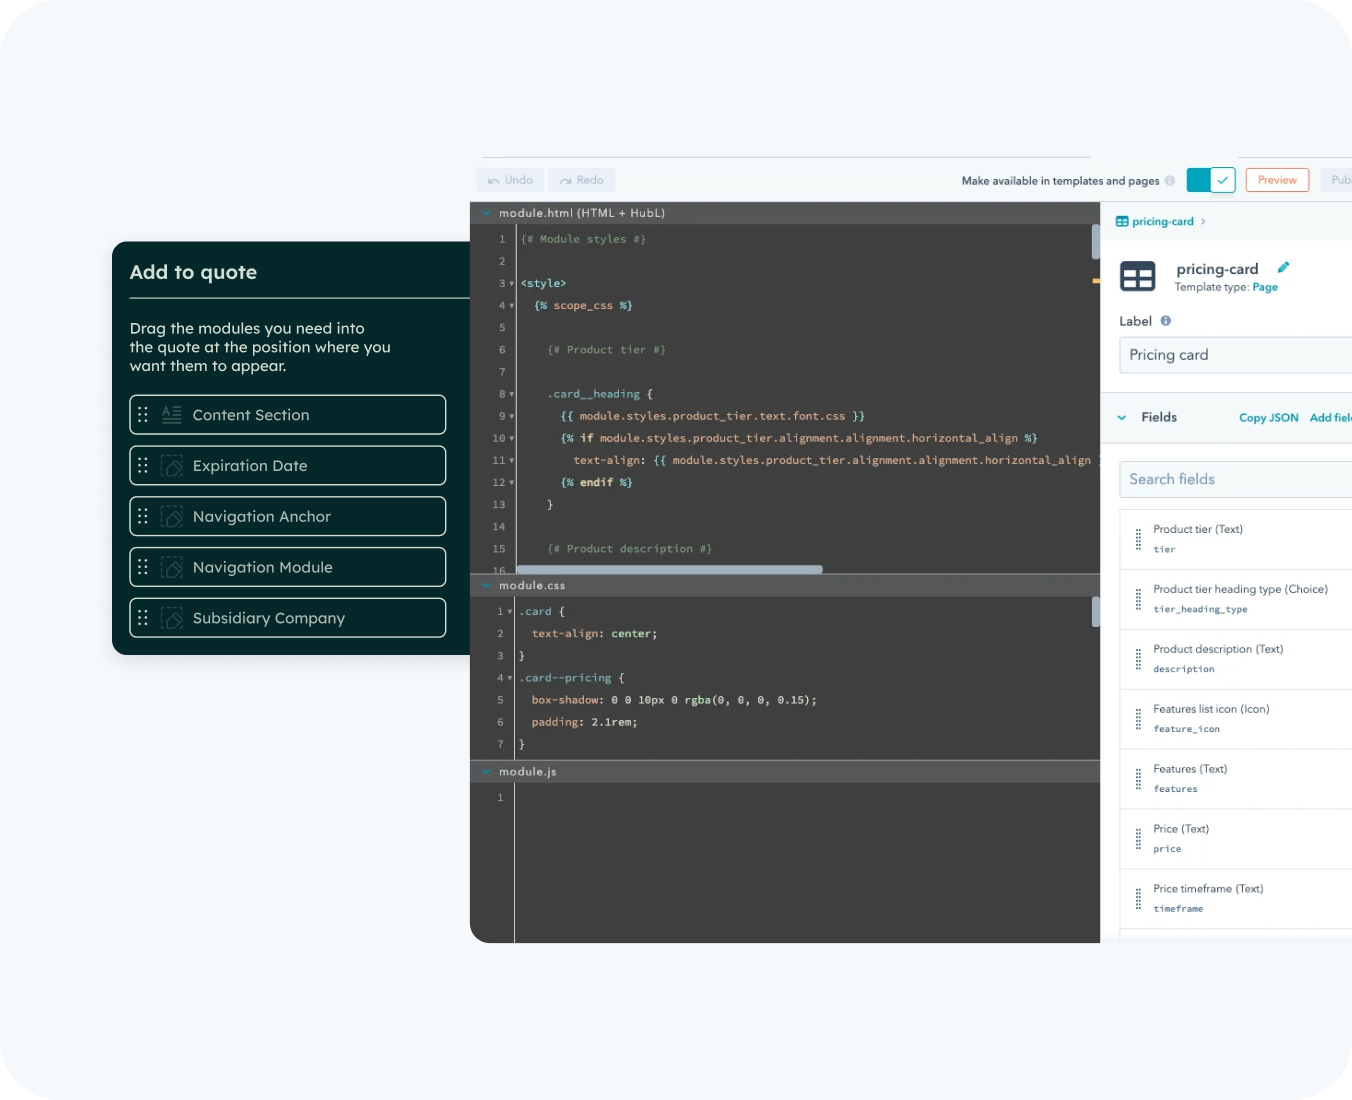This screenshot has width=1352, height=1100.
Task: Click the Label info icon
Action: click(1166, 321)
